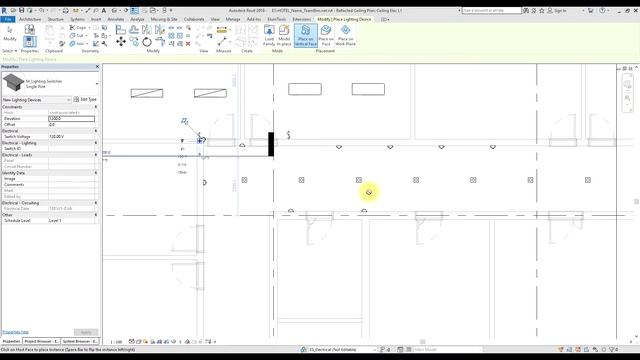640x360 pixels.
Task: Open the Manage ribbon tab
Action: pos(233,19)
